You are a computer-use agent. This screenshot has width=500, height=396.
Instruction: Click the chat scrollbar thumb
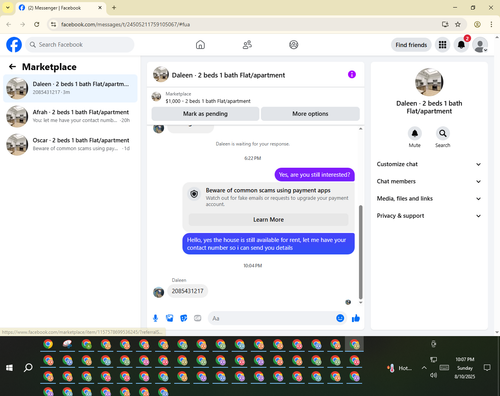click(360, 252)
